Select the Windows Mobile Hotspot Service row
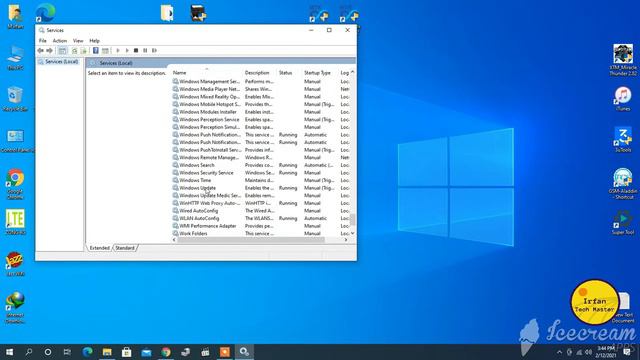The width and height of the screenshot is (640, 360). click(261, 104)
